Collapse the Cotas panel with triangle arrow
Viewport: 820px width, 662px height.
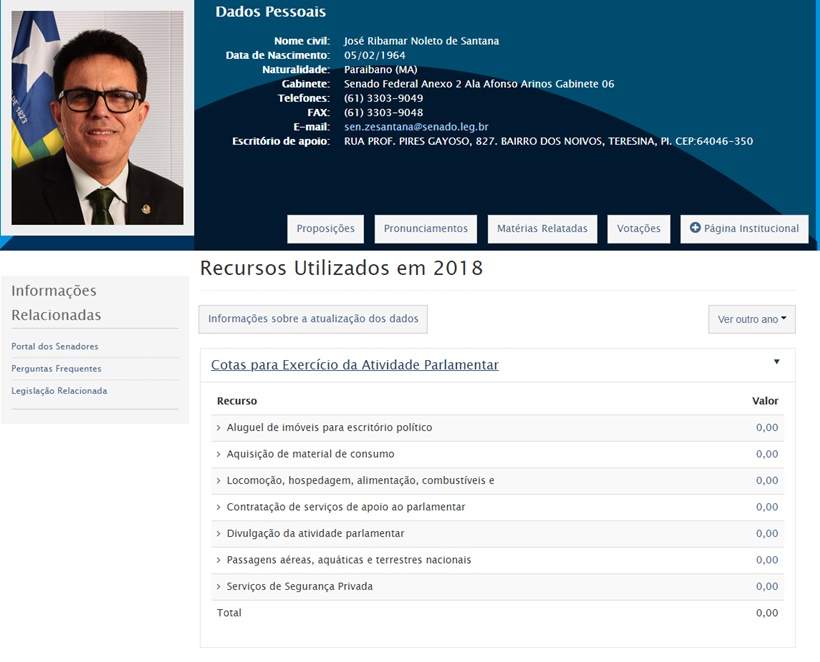click(x=777, y=362)
